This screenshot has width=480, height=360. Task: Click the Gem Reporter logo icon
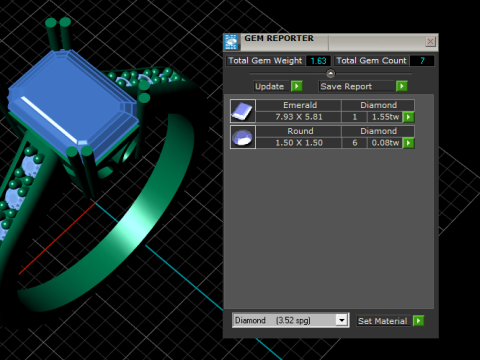[231, 42]
